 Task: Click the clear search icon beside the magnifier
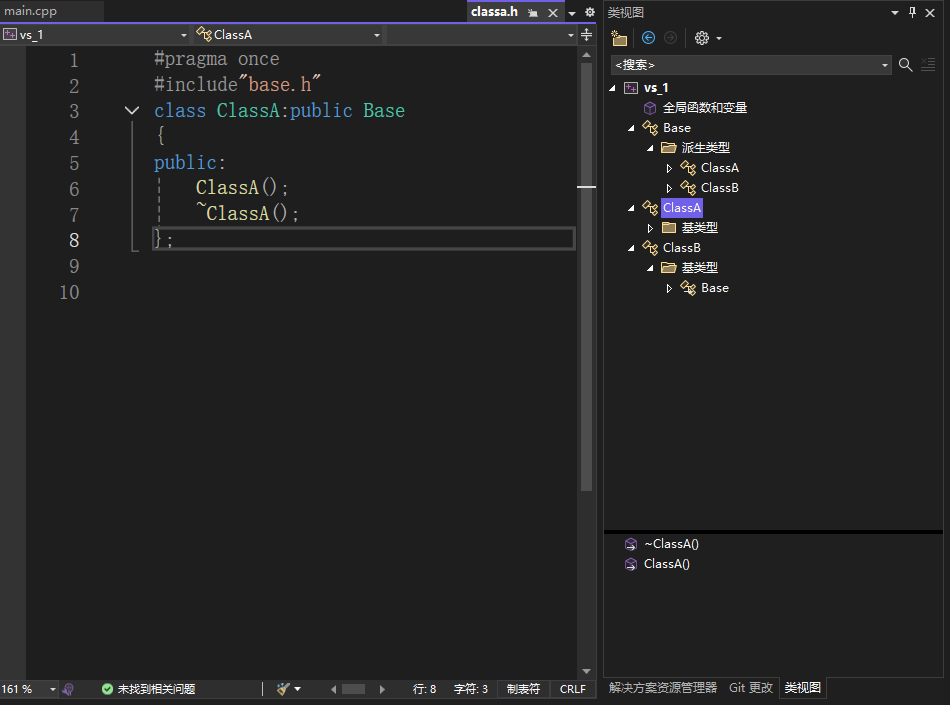(x=928, y=64)
